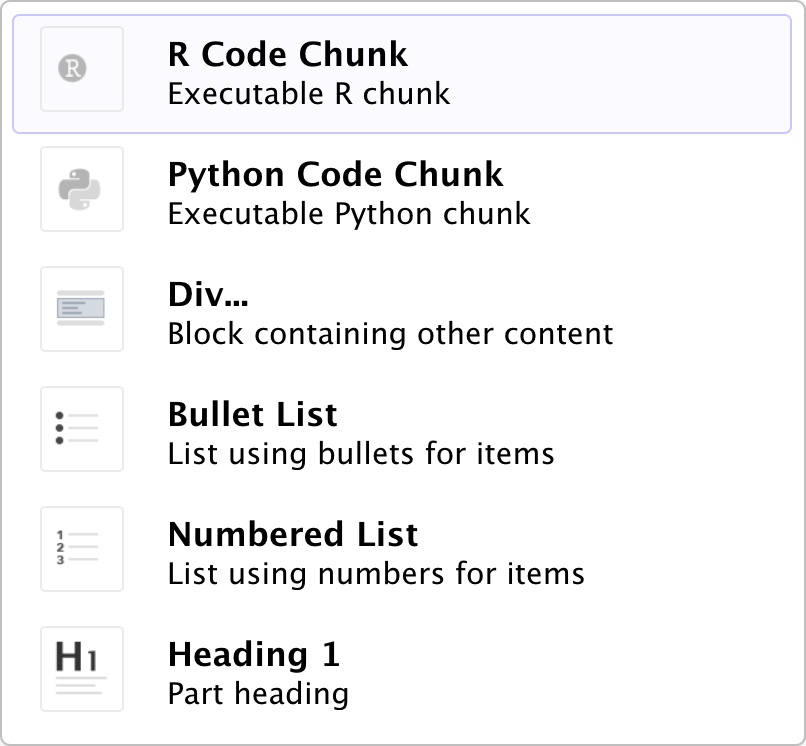Select Numbered List from the menu
The height and width of the screenshot is (746, 806).
292,534
